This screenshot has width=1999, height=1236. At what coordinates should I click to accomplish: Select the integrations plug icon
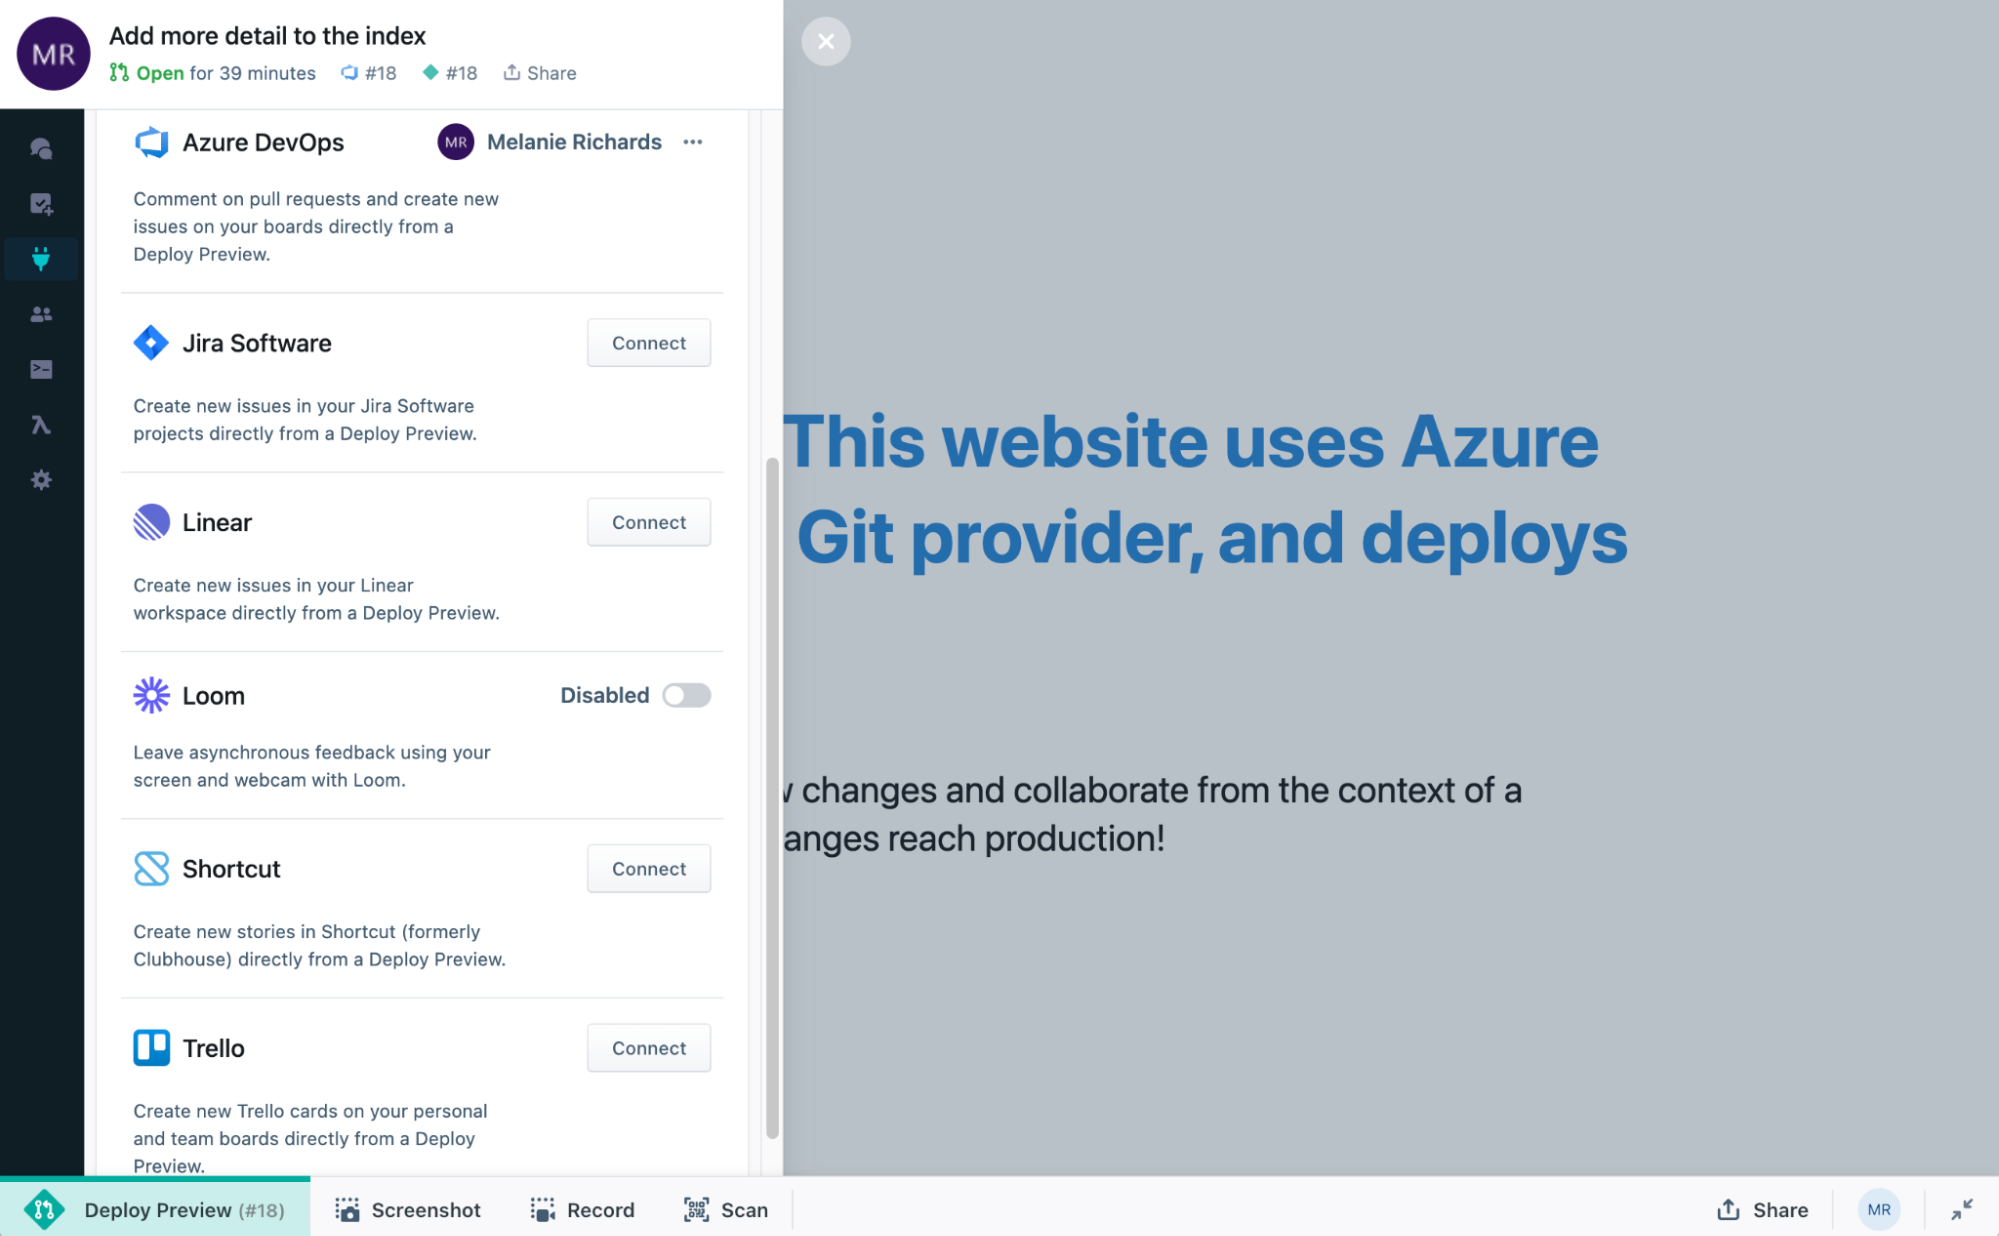point(41,259)
